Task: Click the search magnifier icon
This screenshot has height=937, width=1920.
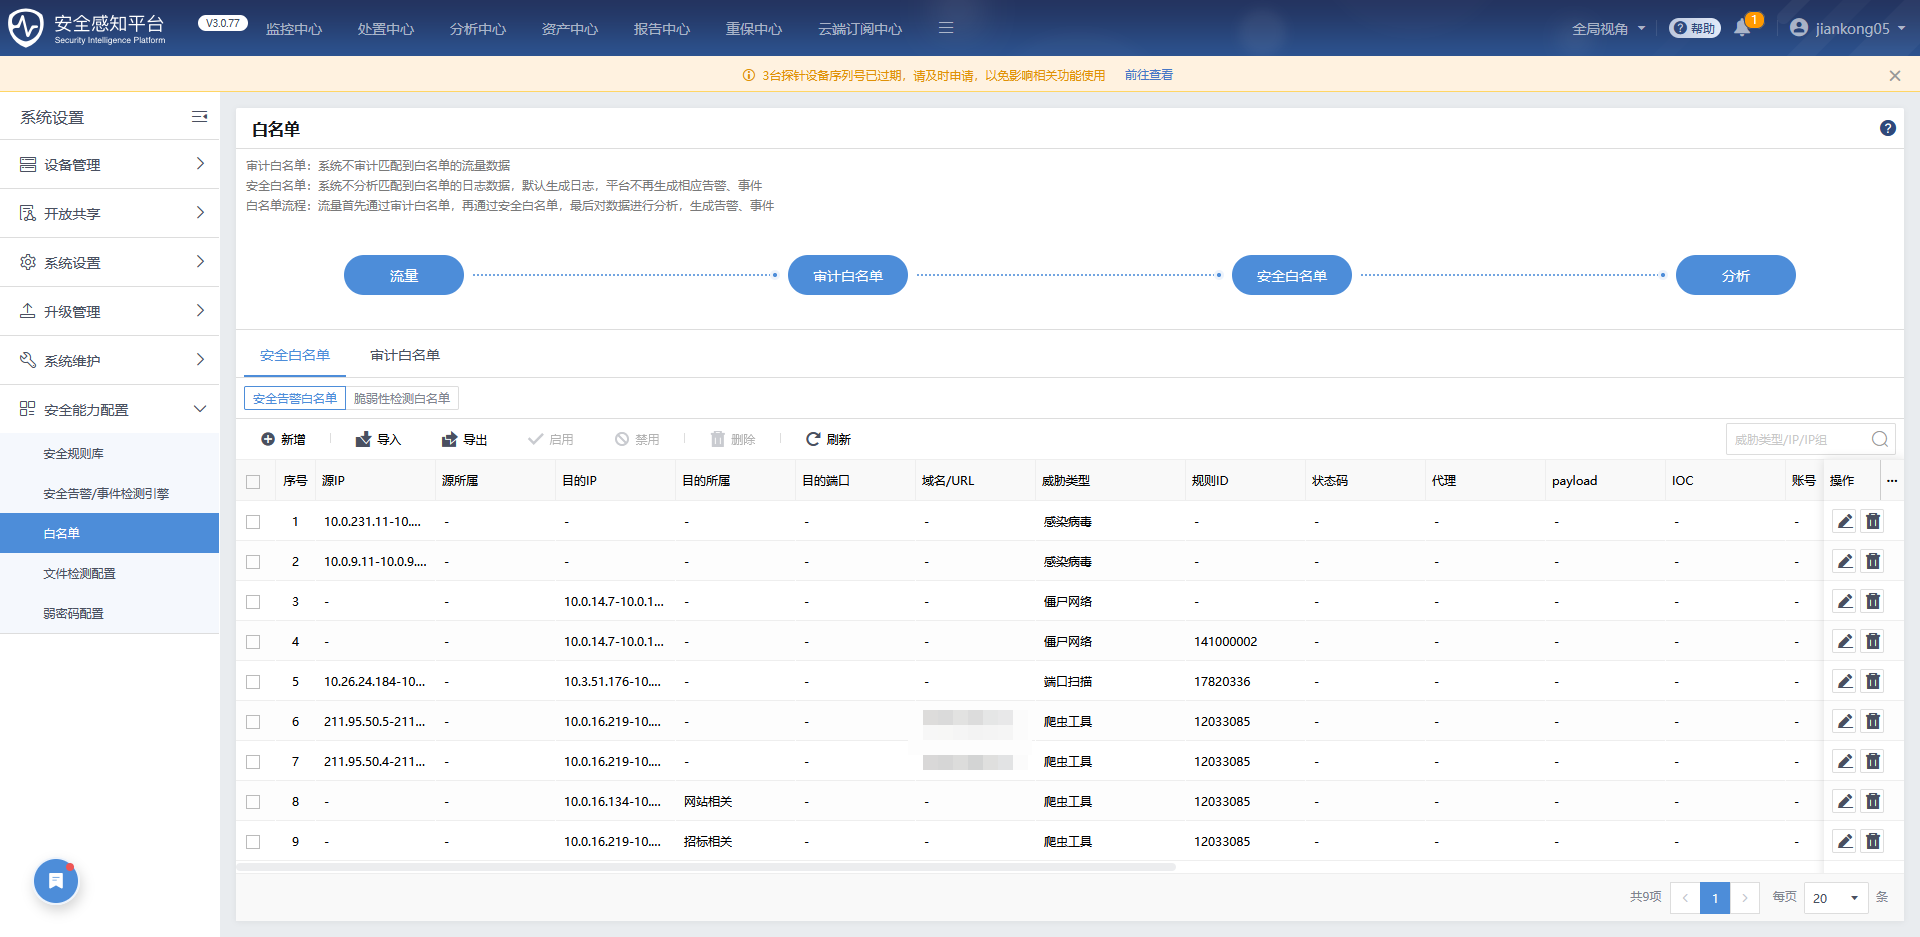Action: tap(1880, 439)
